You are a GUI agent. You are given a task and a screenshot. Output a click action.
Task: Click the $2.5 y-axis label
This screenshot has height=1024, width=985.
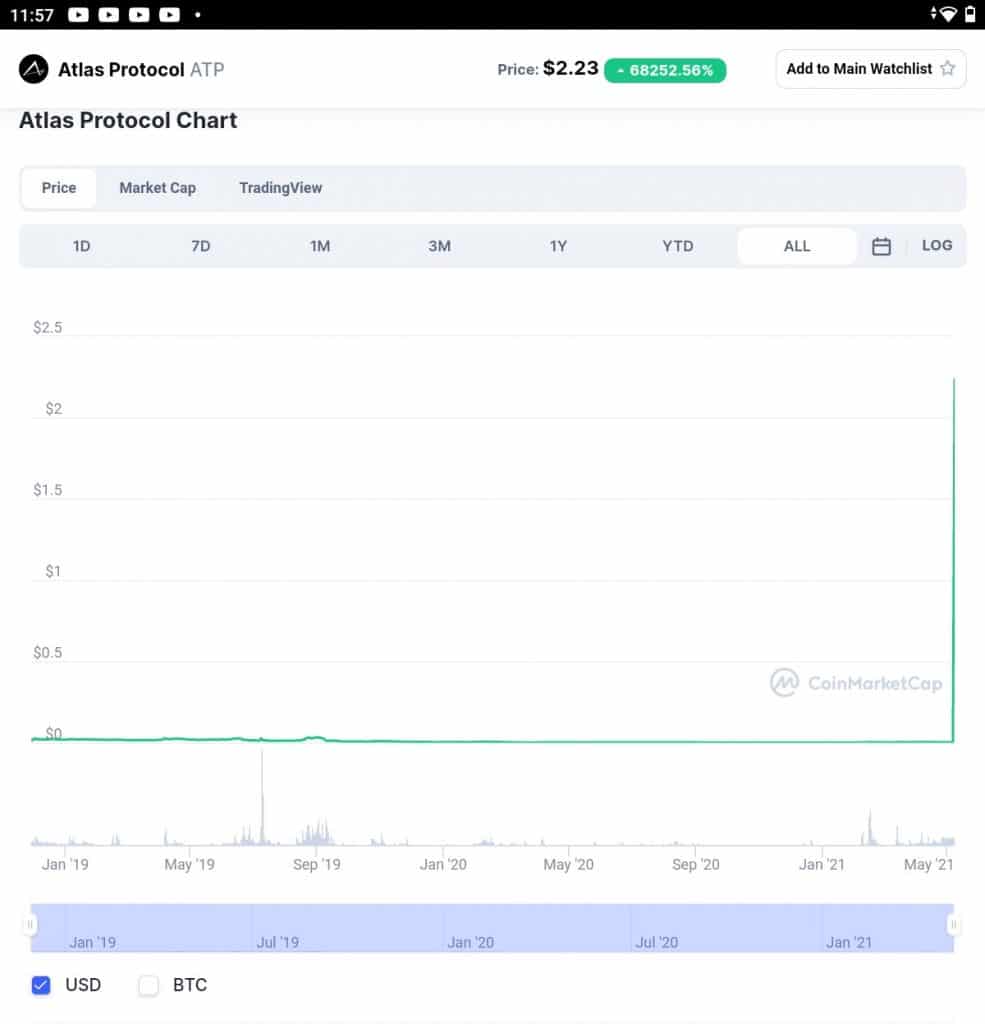(x=48, y=327)
